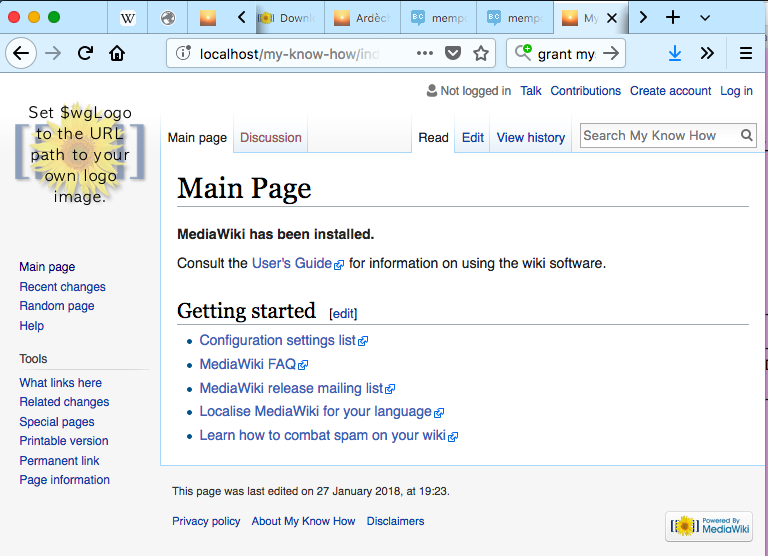Click the Getting started edit link
768x556 pixels.
click(343, 314)
